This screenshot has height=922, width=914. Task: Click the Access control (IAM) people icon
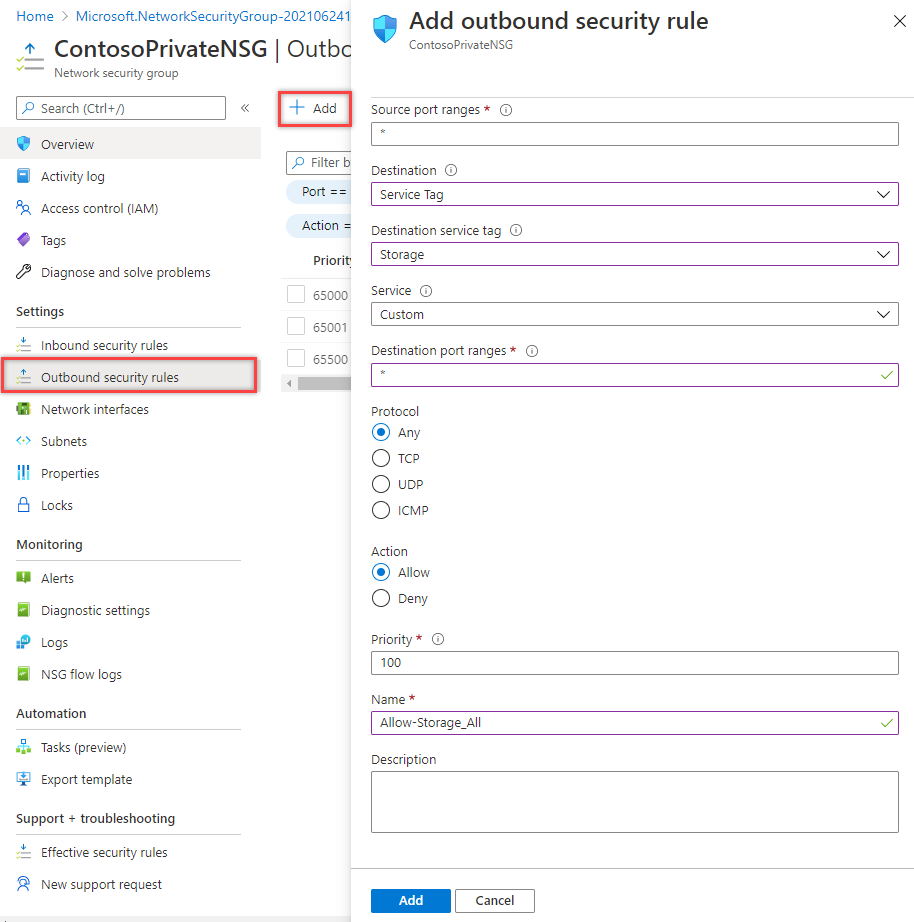(x=24, y=208)
